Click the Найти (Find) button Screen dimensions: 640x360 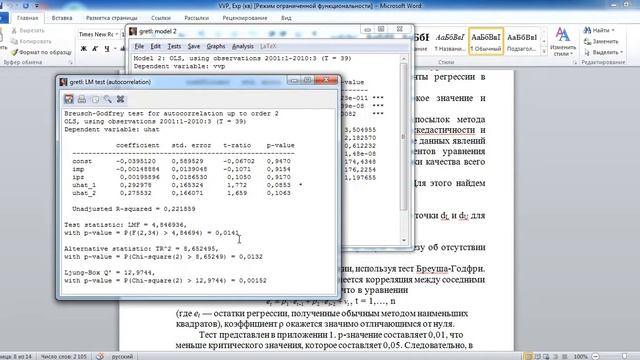[x=596, y=30]
